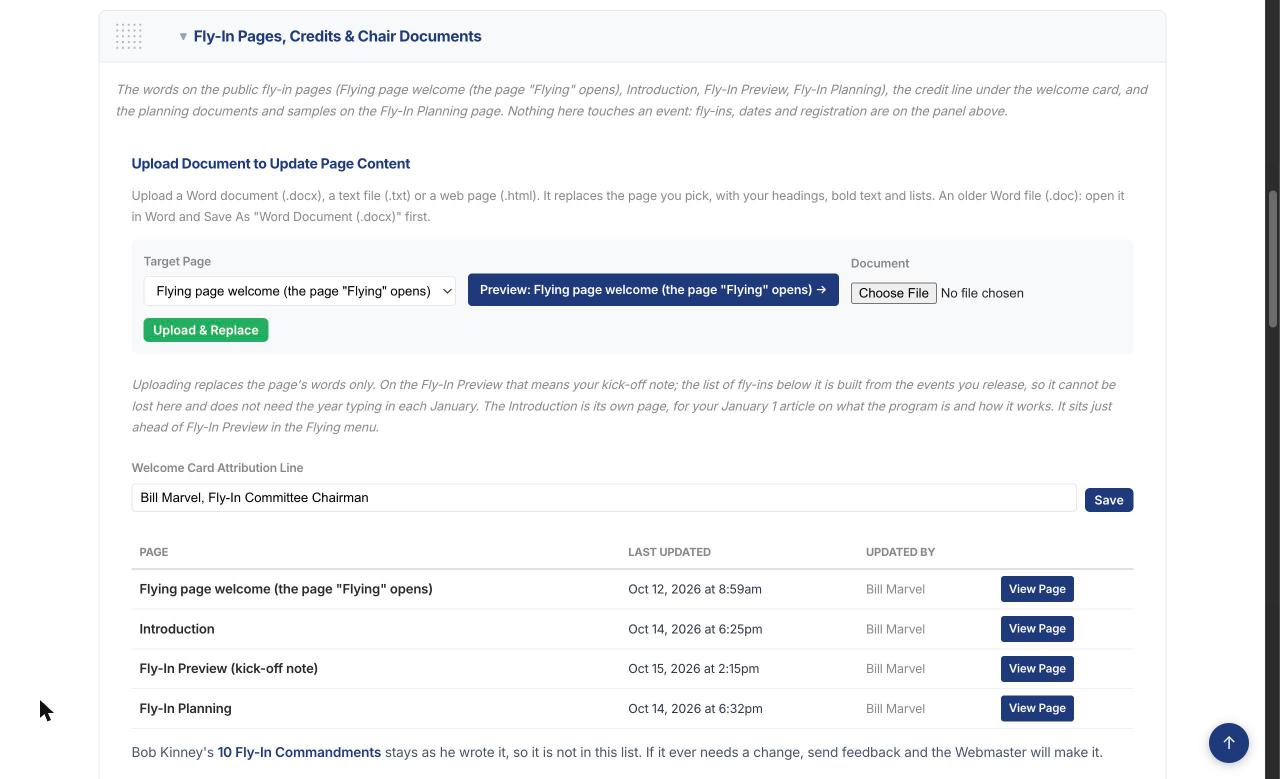This screenshot has height=779, width=1280.
Task: Edit the Welcome Card Attribution Line field
Action: 604,498
